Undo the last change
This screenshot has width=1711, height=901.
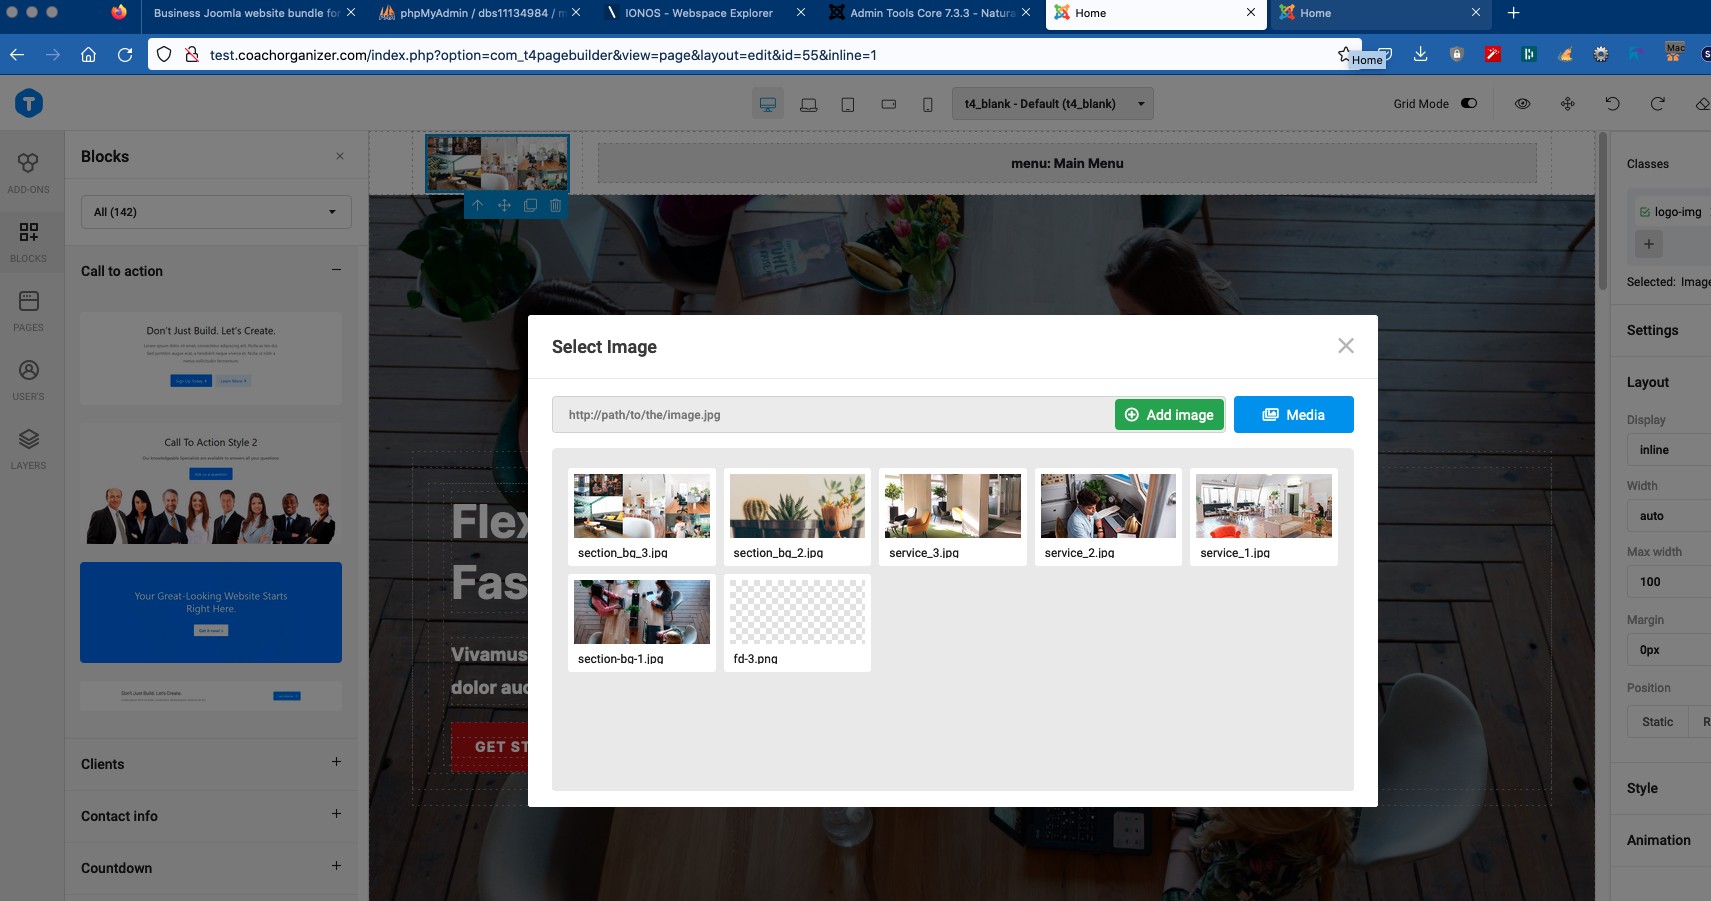click(x=1612, y=104)
